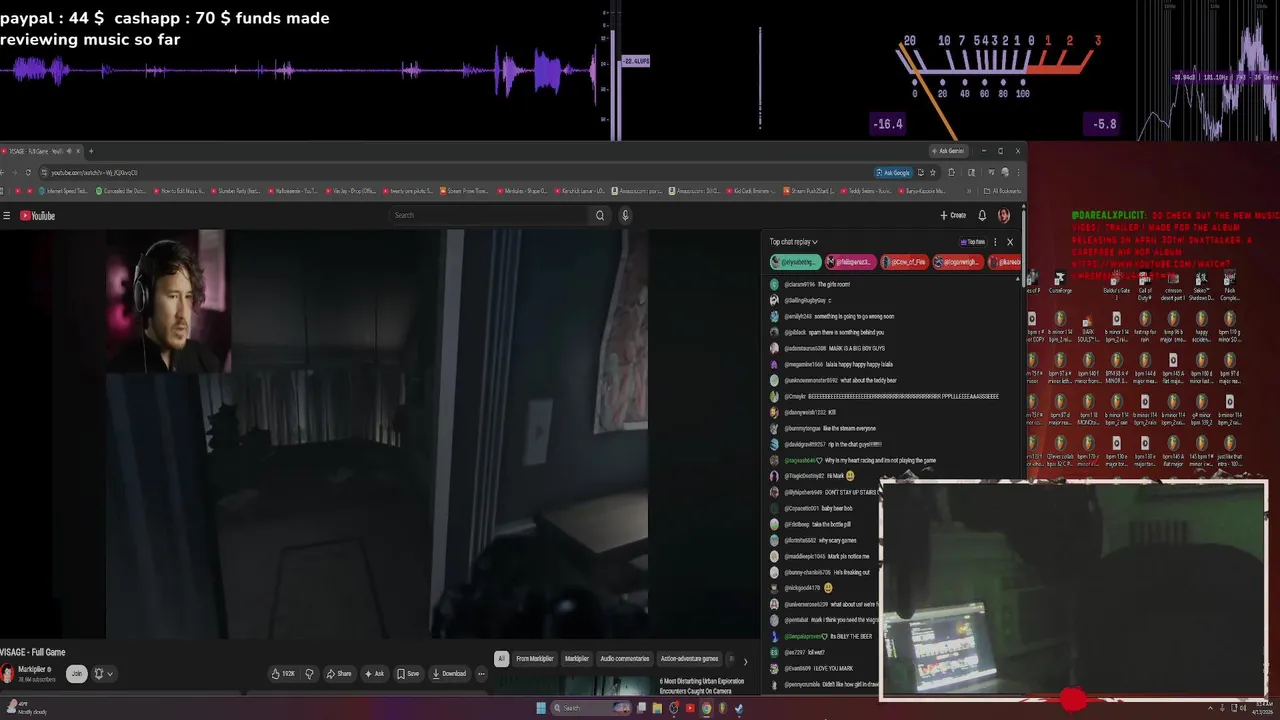
Task: Click the @elysabeth chat chip
Action: (795, 262)
